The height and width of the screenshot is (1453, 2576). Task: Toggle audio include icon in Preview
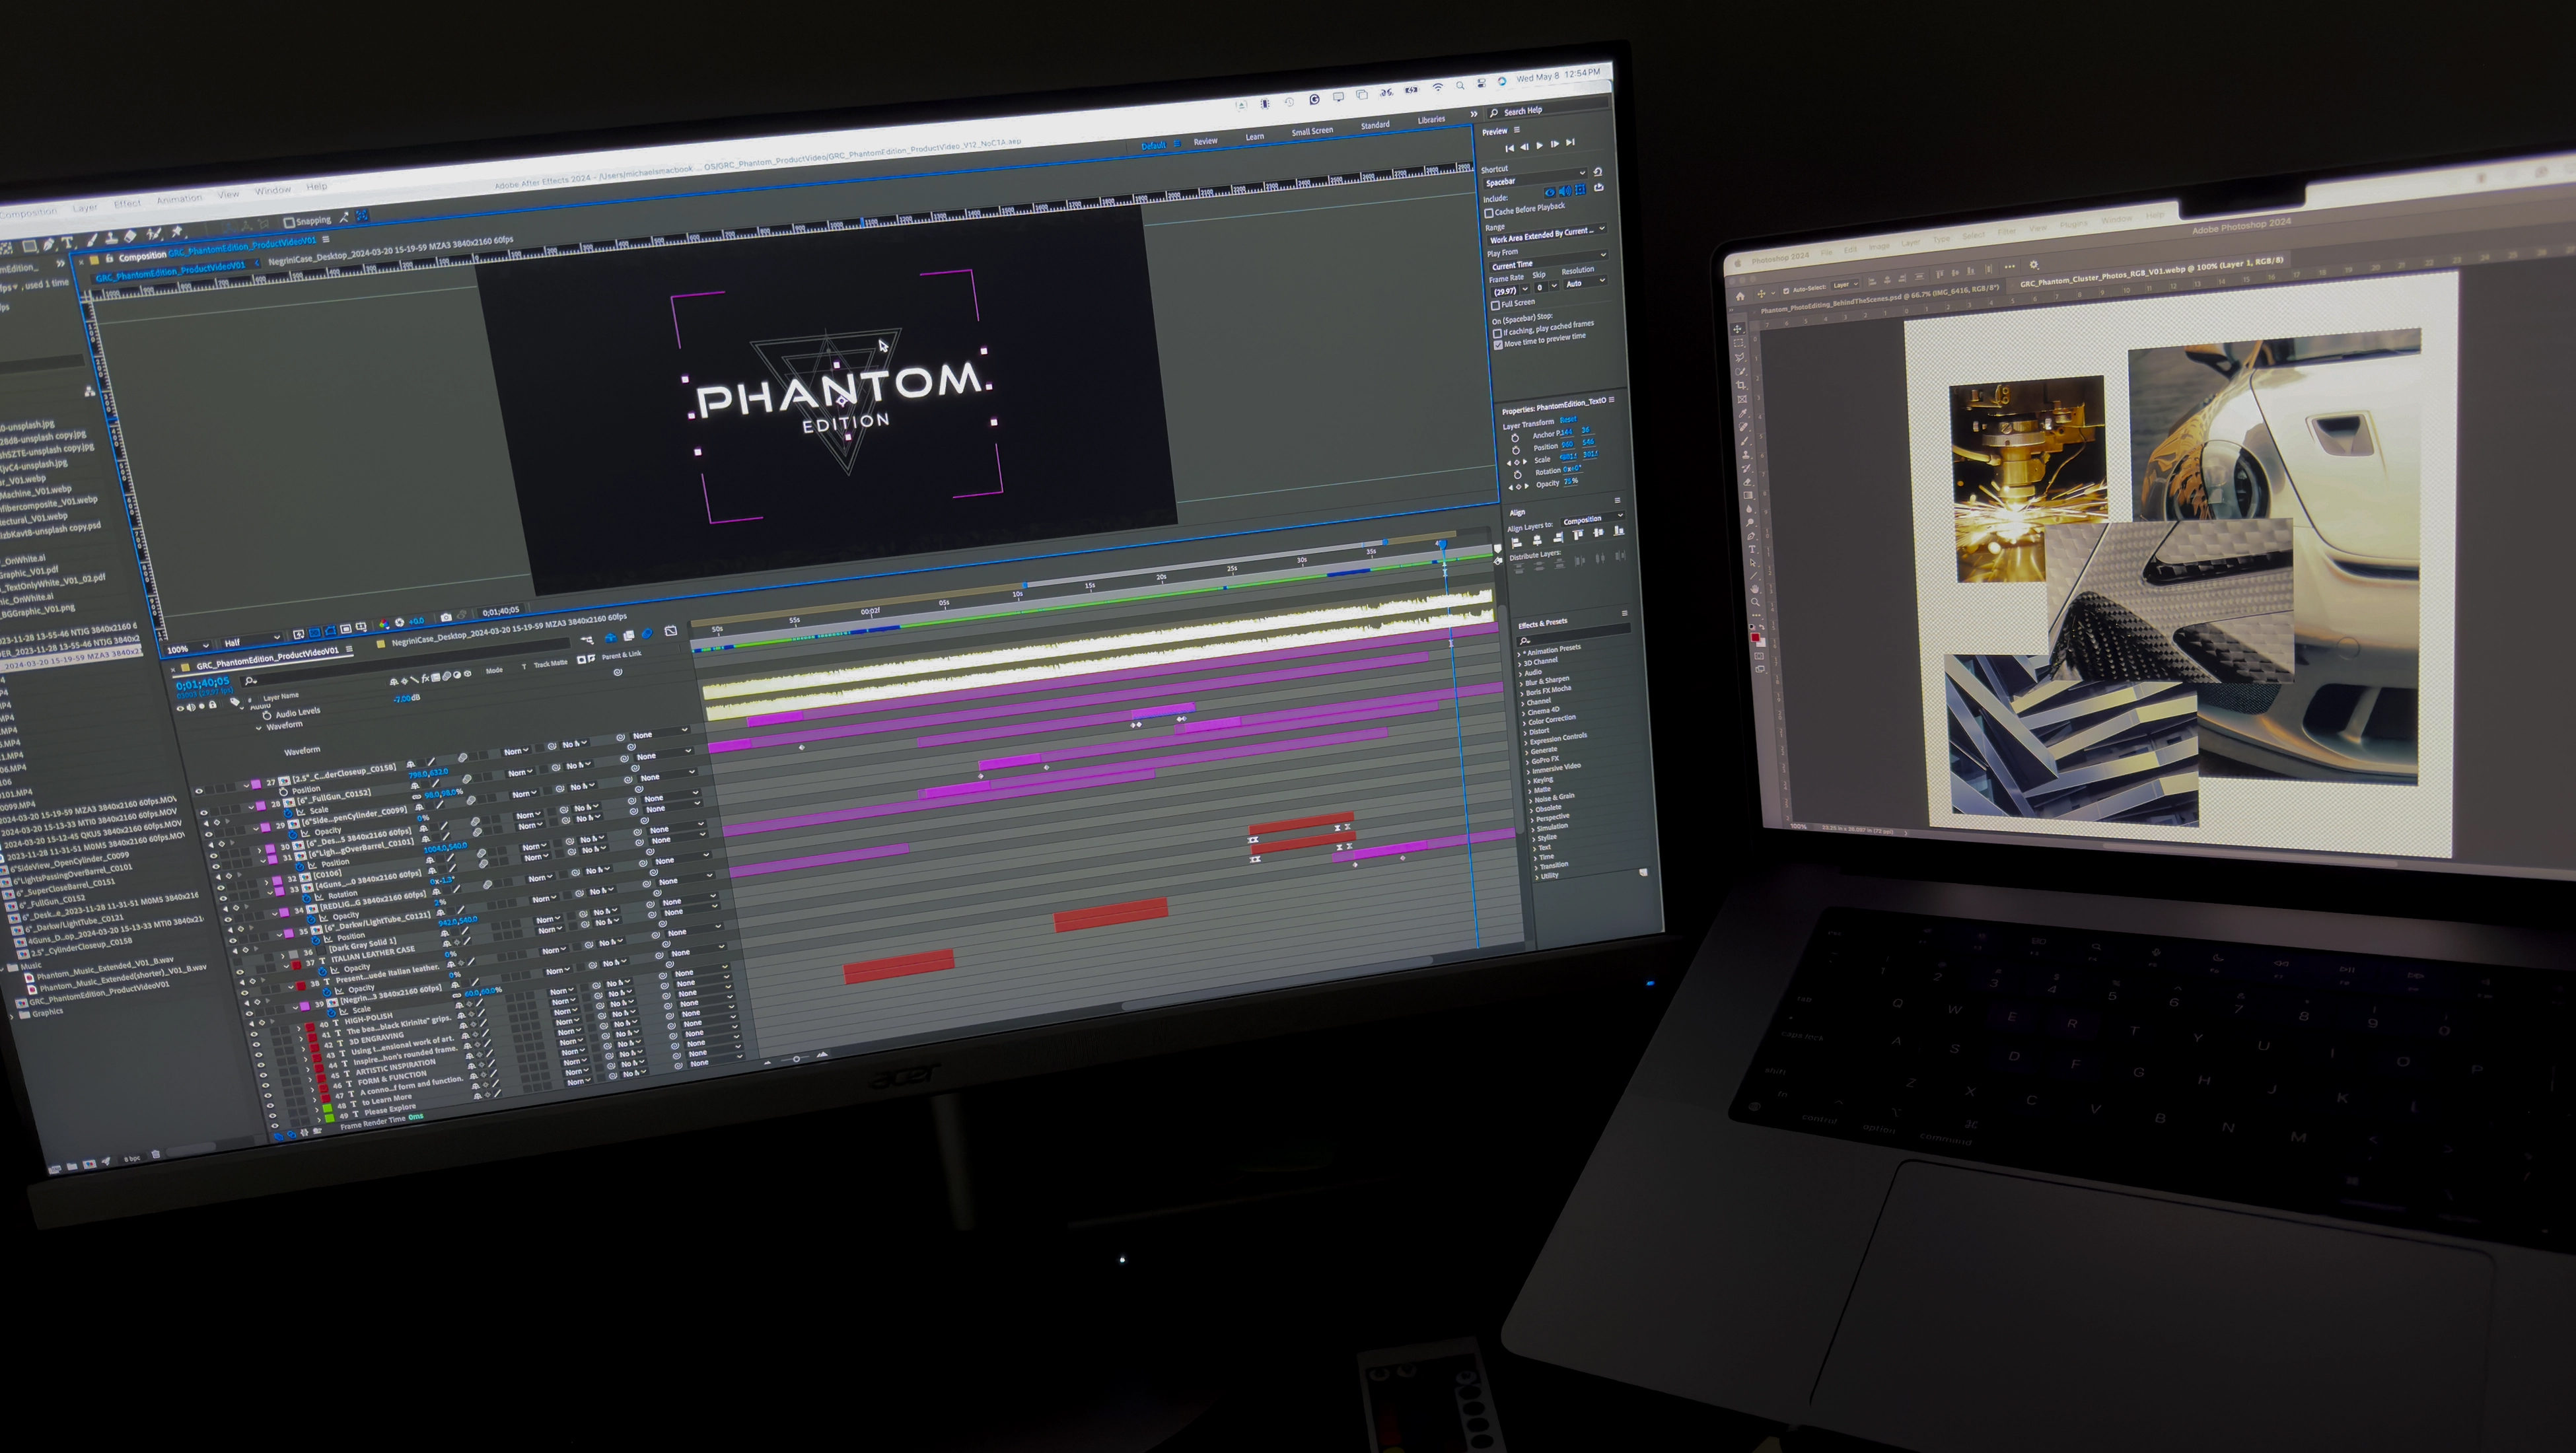1565,191
